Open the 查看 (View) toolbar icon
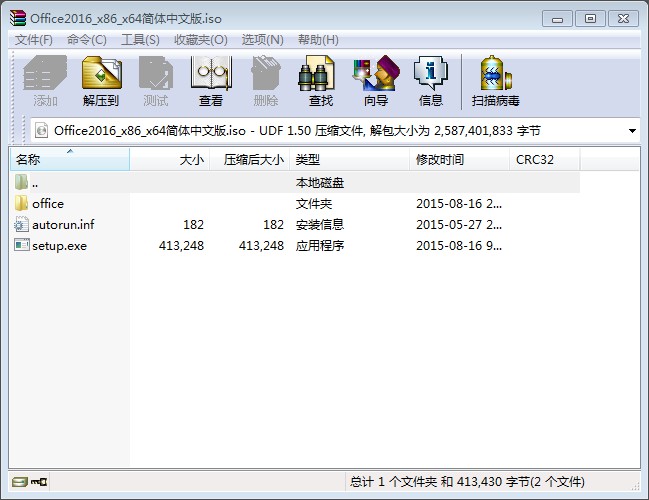 [x=211, y=74]
